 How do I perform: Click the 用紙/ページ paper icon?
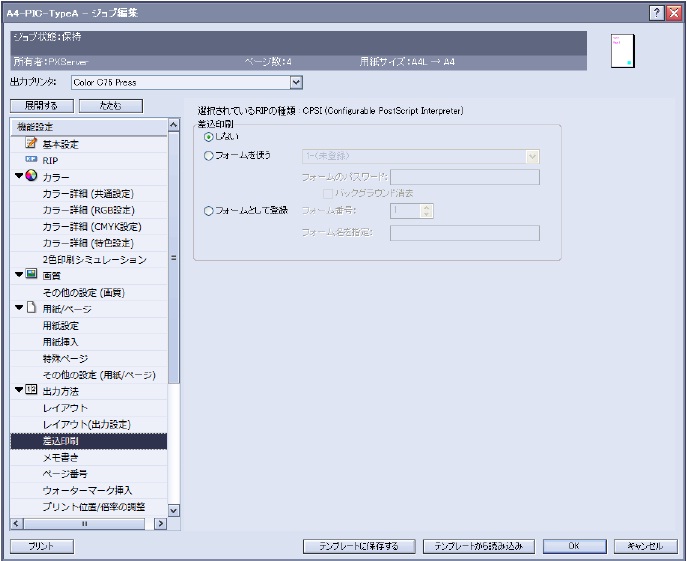tap(31, 308)
